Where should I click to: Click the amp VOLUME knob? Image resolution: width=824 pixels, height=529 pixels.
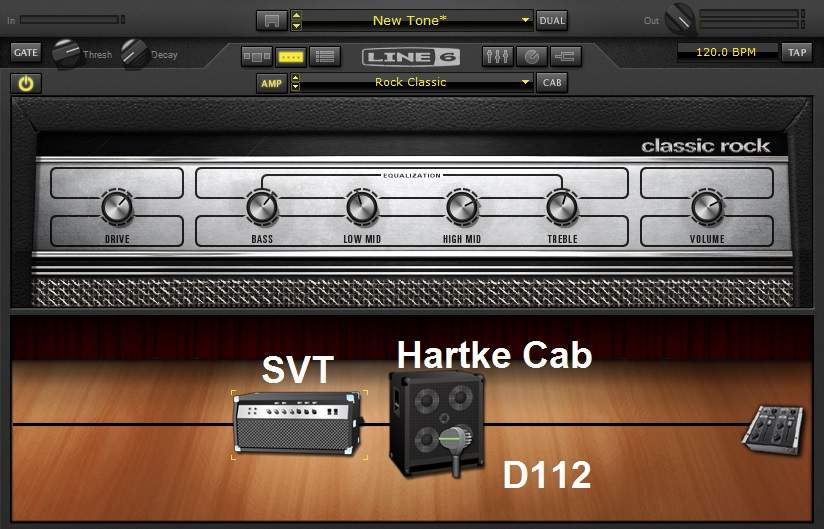click(707, 206)
